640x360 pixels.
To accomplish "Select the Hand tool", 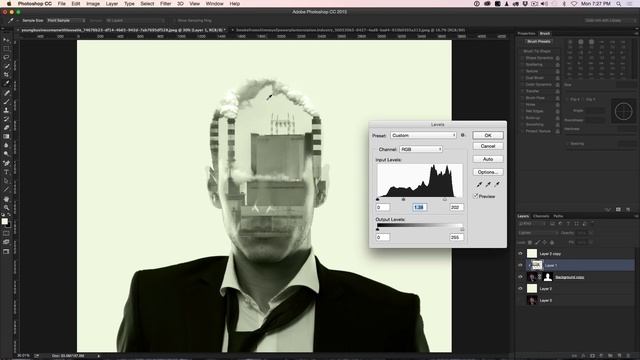I will click(6, 199).
